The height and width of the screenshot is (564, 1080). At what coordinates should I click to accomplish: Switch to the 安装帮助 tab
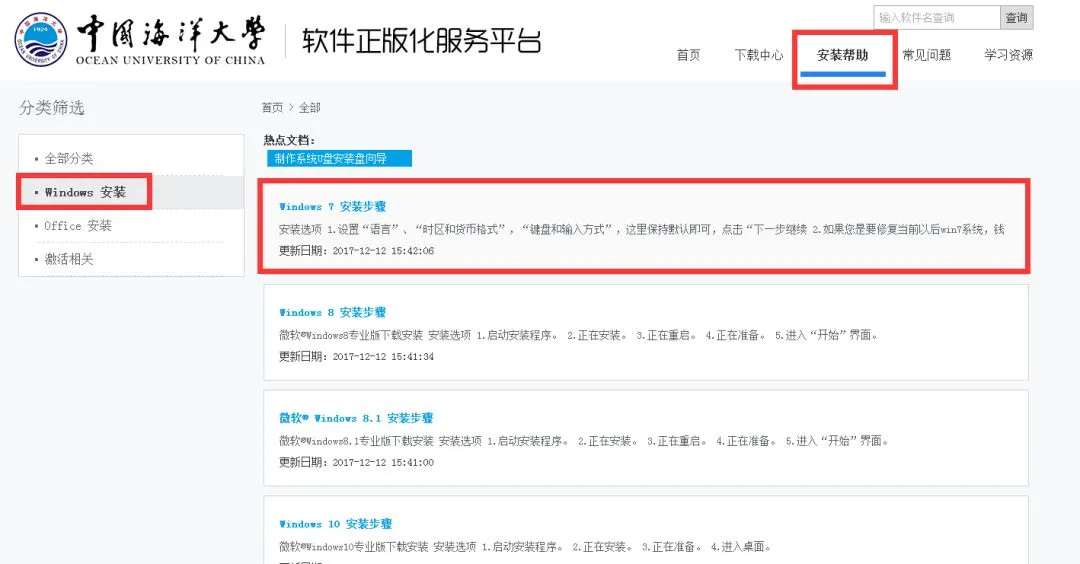(842, 55)
